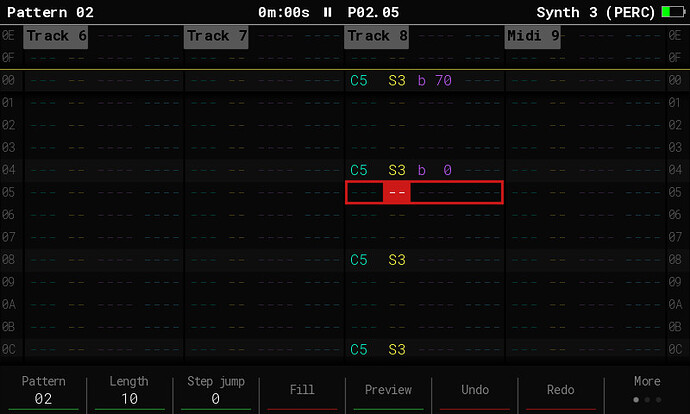Click Redo in the bottom bar

click(560, 390)
